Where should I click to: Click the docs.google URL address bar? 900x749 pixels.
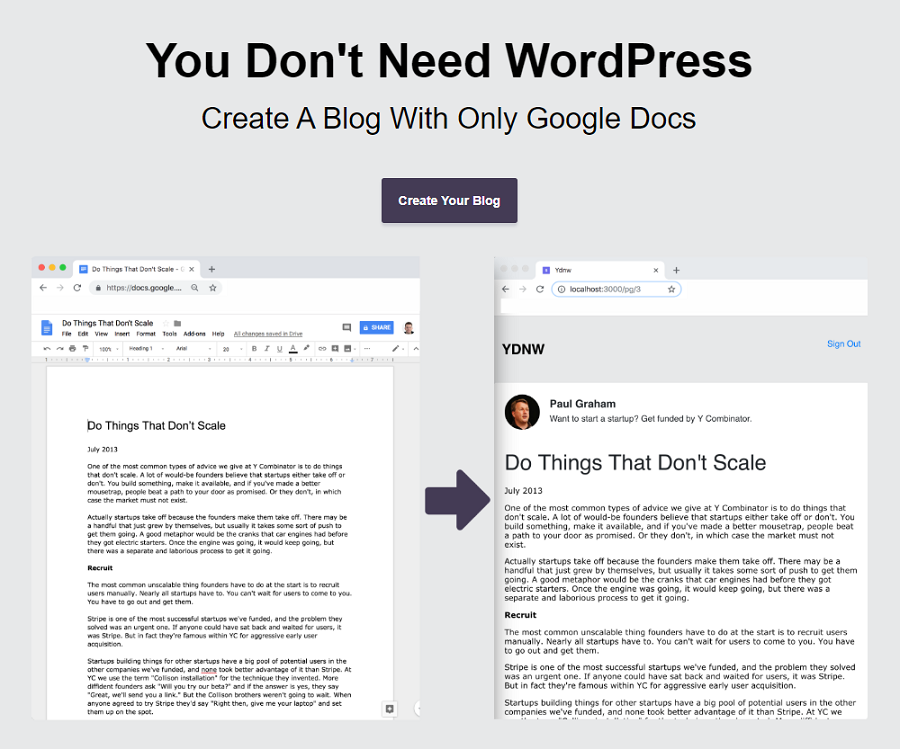155,288
